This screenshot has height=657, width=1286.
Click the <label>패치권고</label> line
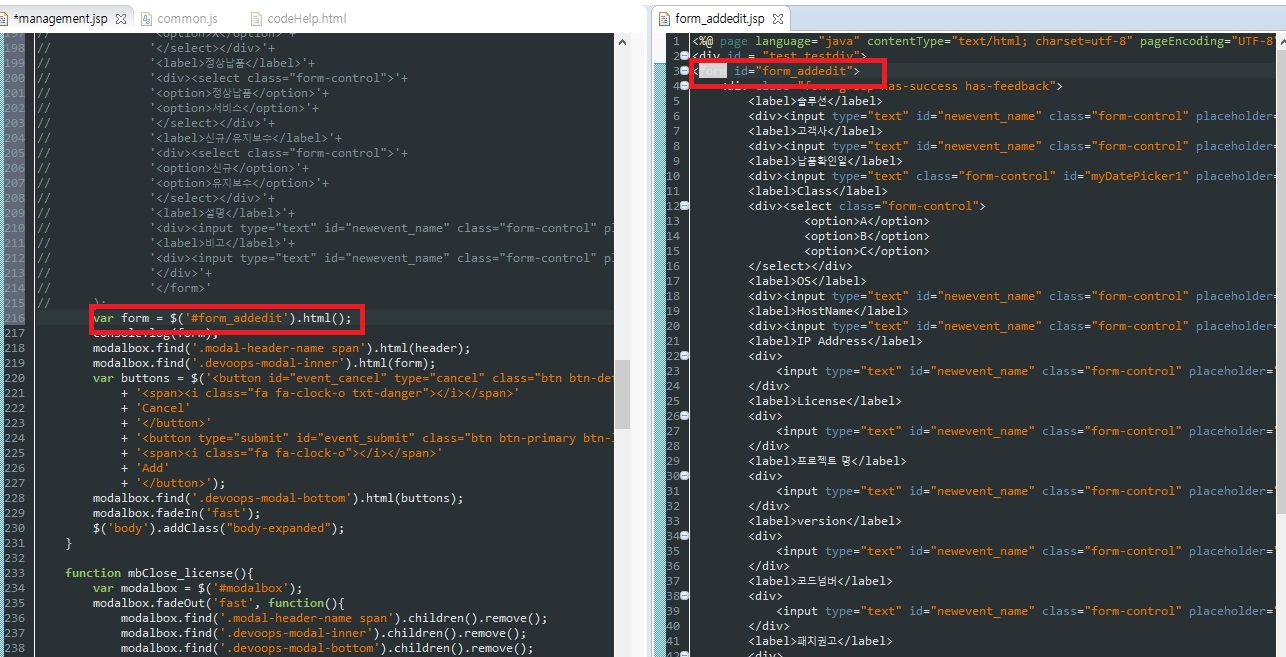(820, 641)
